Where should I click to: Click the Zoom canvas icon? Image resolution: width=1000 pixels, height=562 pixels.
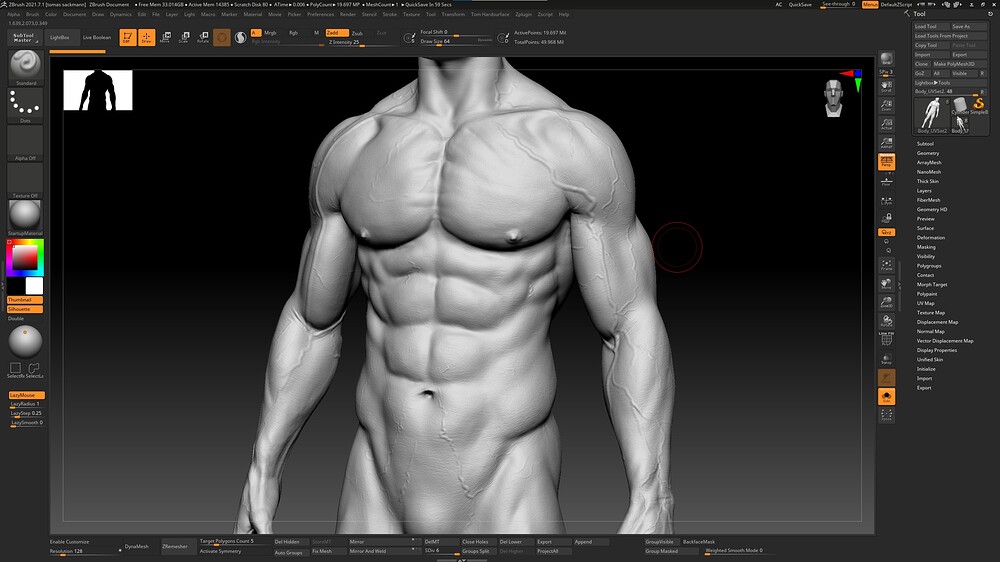886,105
